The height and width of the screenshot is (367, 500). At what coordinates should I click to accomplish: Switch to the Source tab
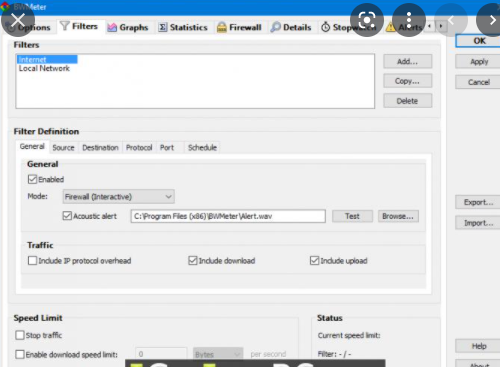point(63,148)
